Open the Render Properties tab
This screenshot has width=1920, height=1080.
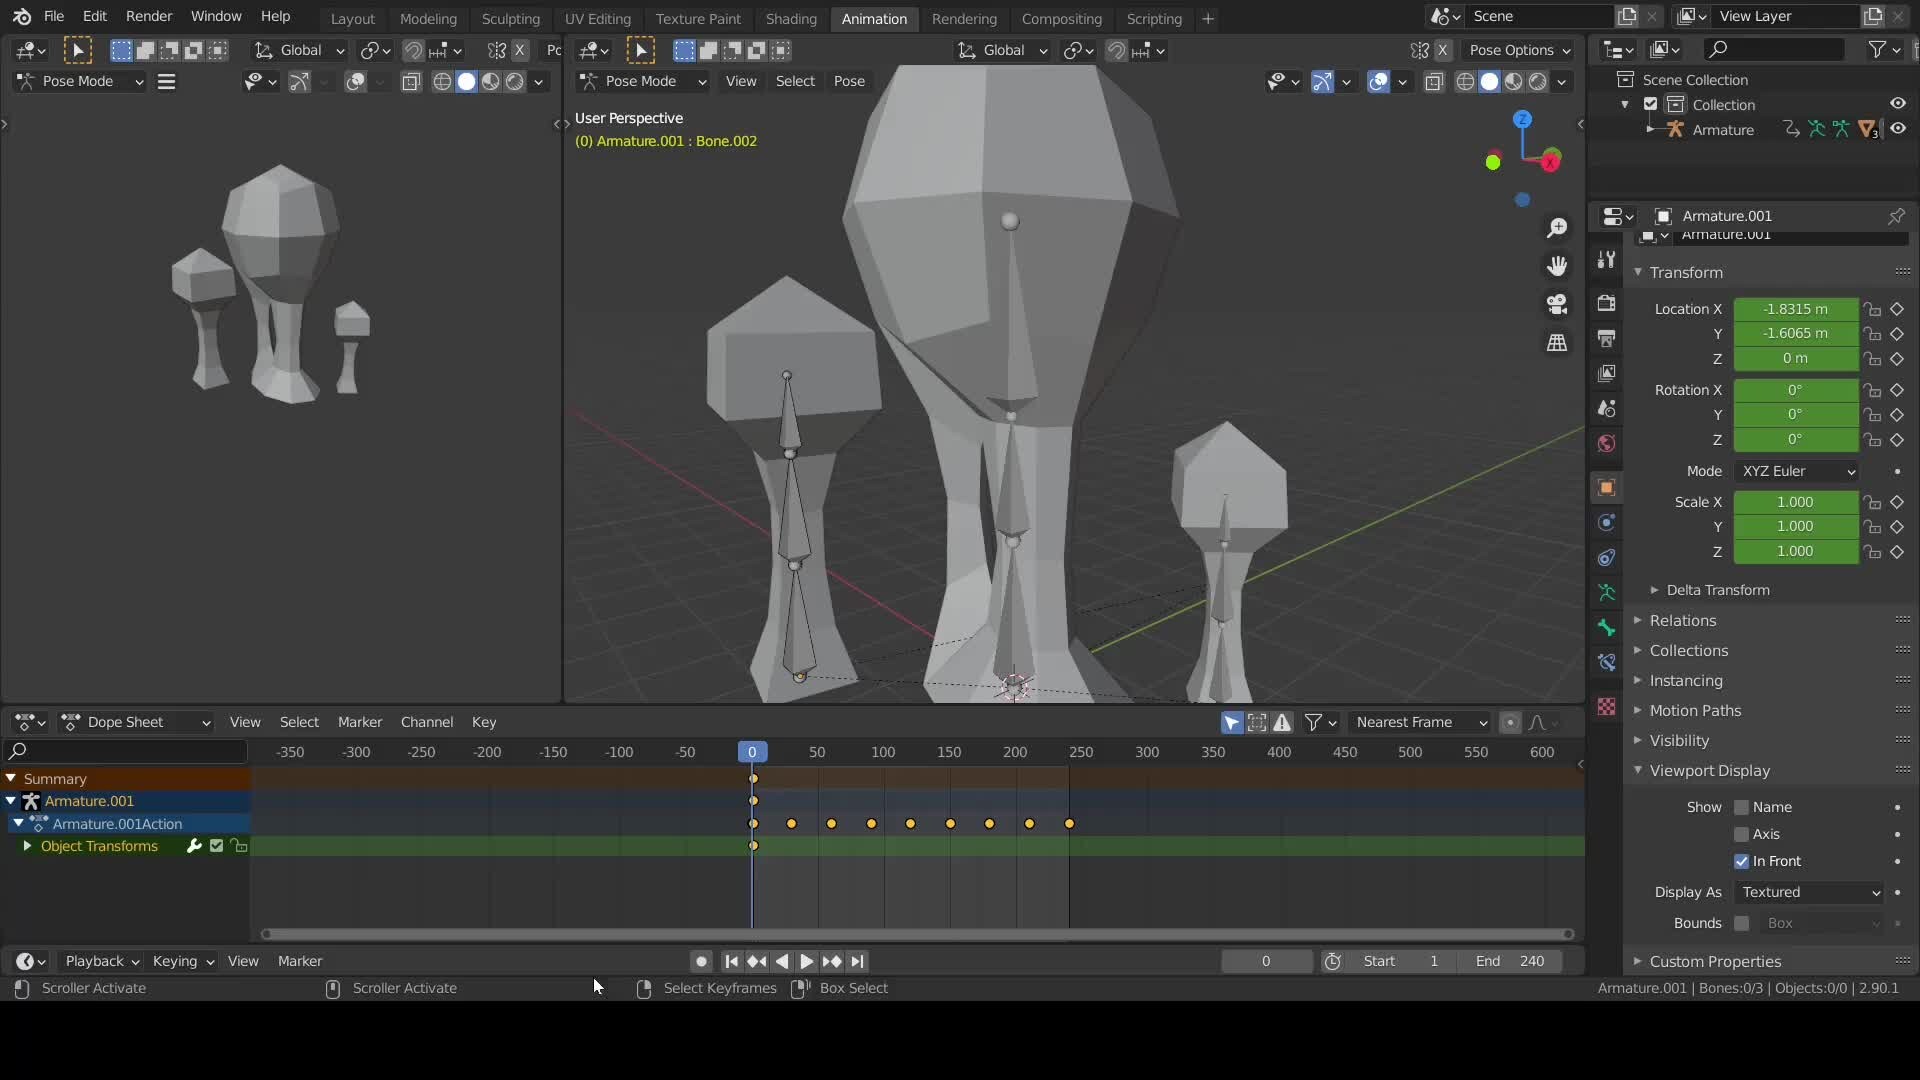1607,305
